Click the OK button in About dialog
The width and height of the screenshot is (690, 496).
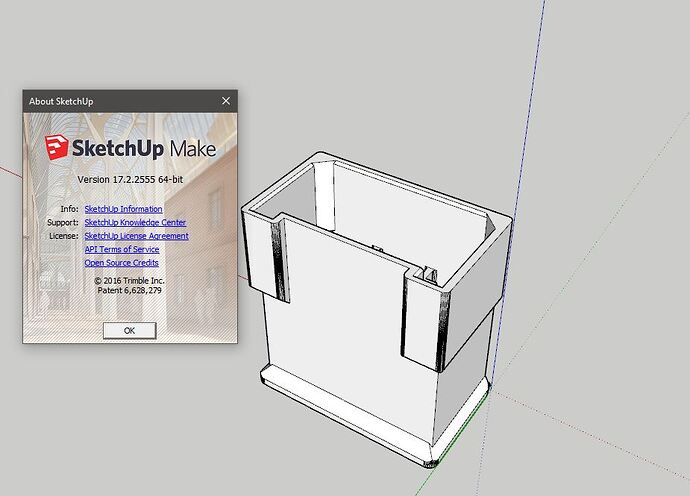(129, 331)
